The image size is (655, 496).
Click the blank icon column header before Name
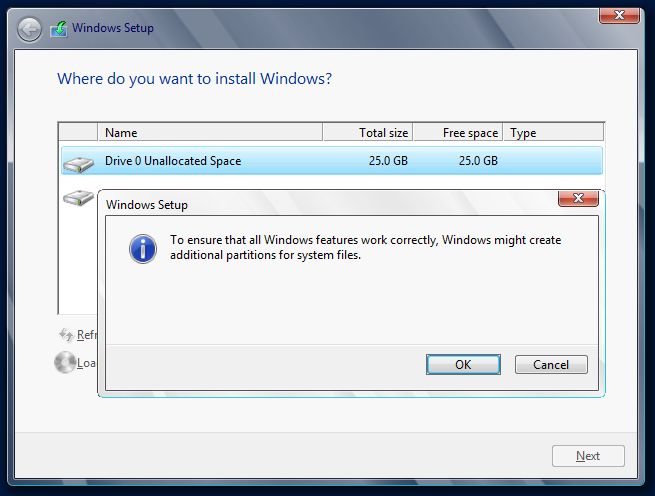pos(78,132)
